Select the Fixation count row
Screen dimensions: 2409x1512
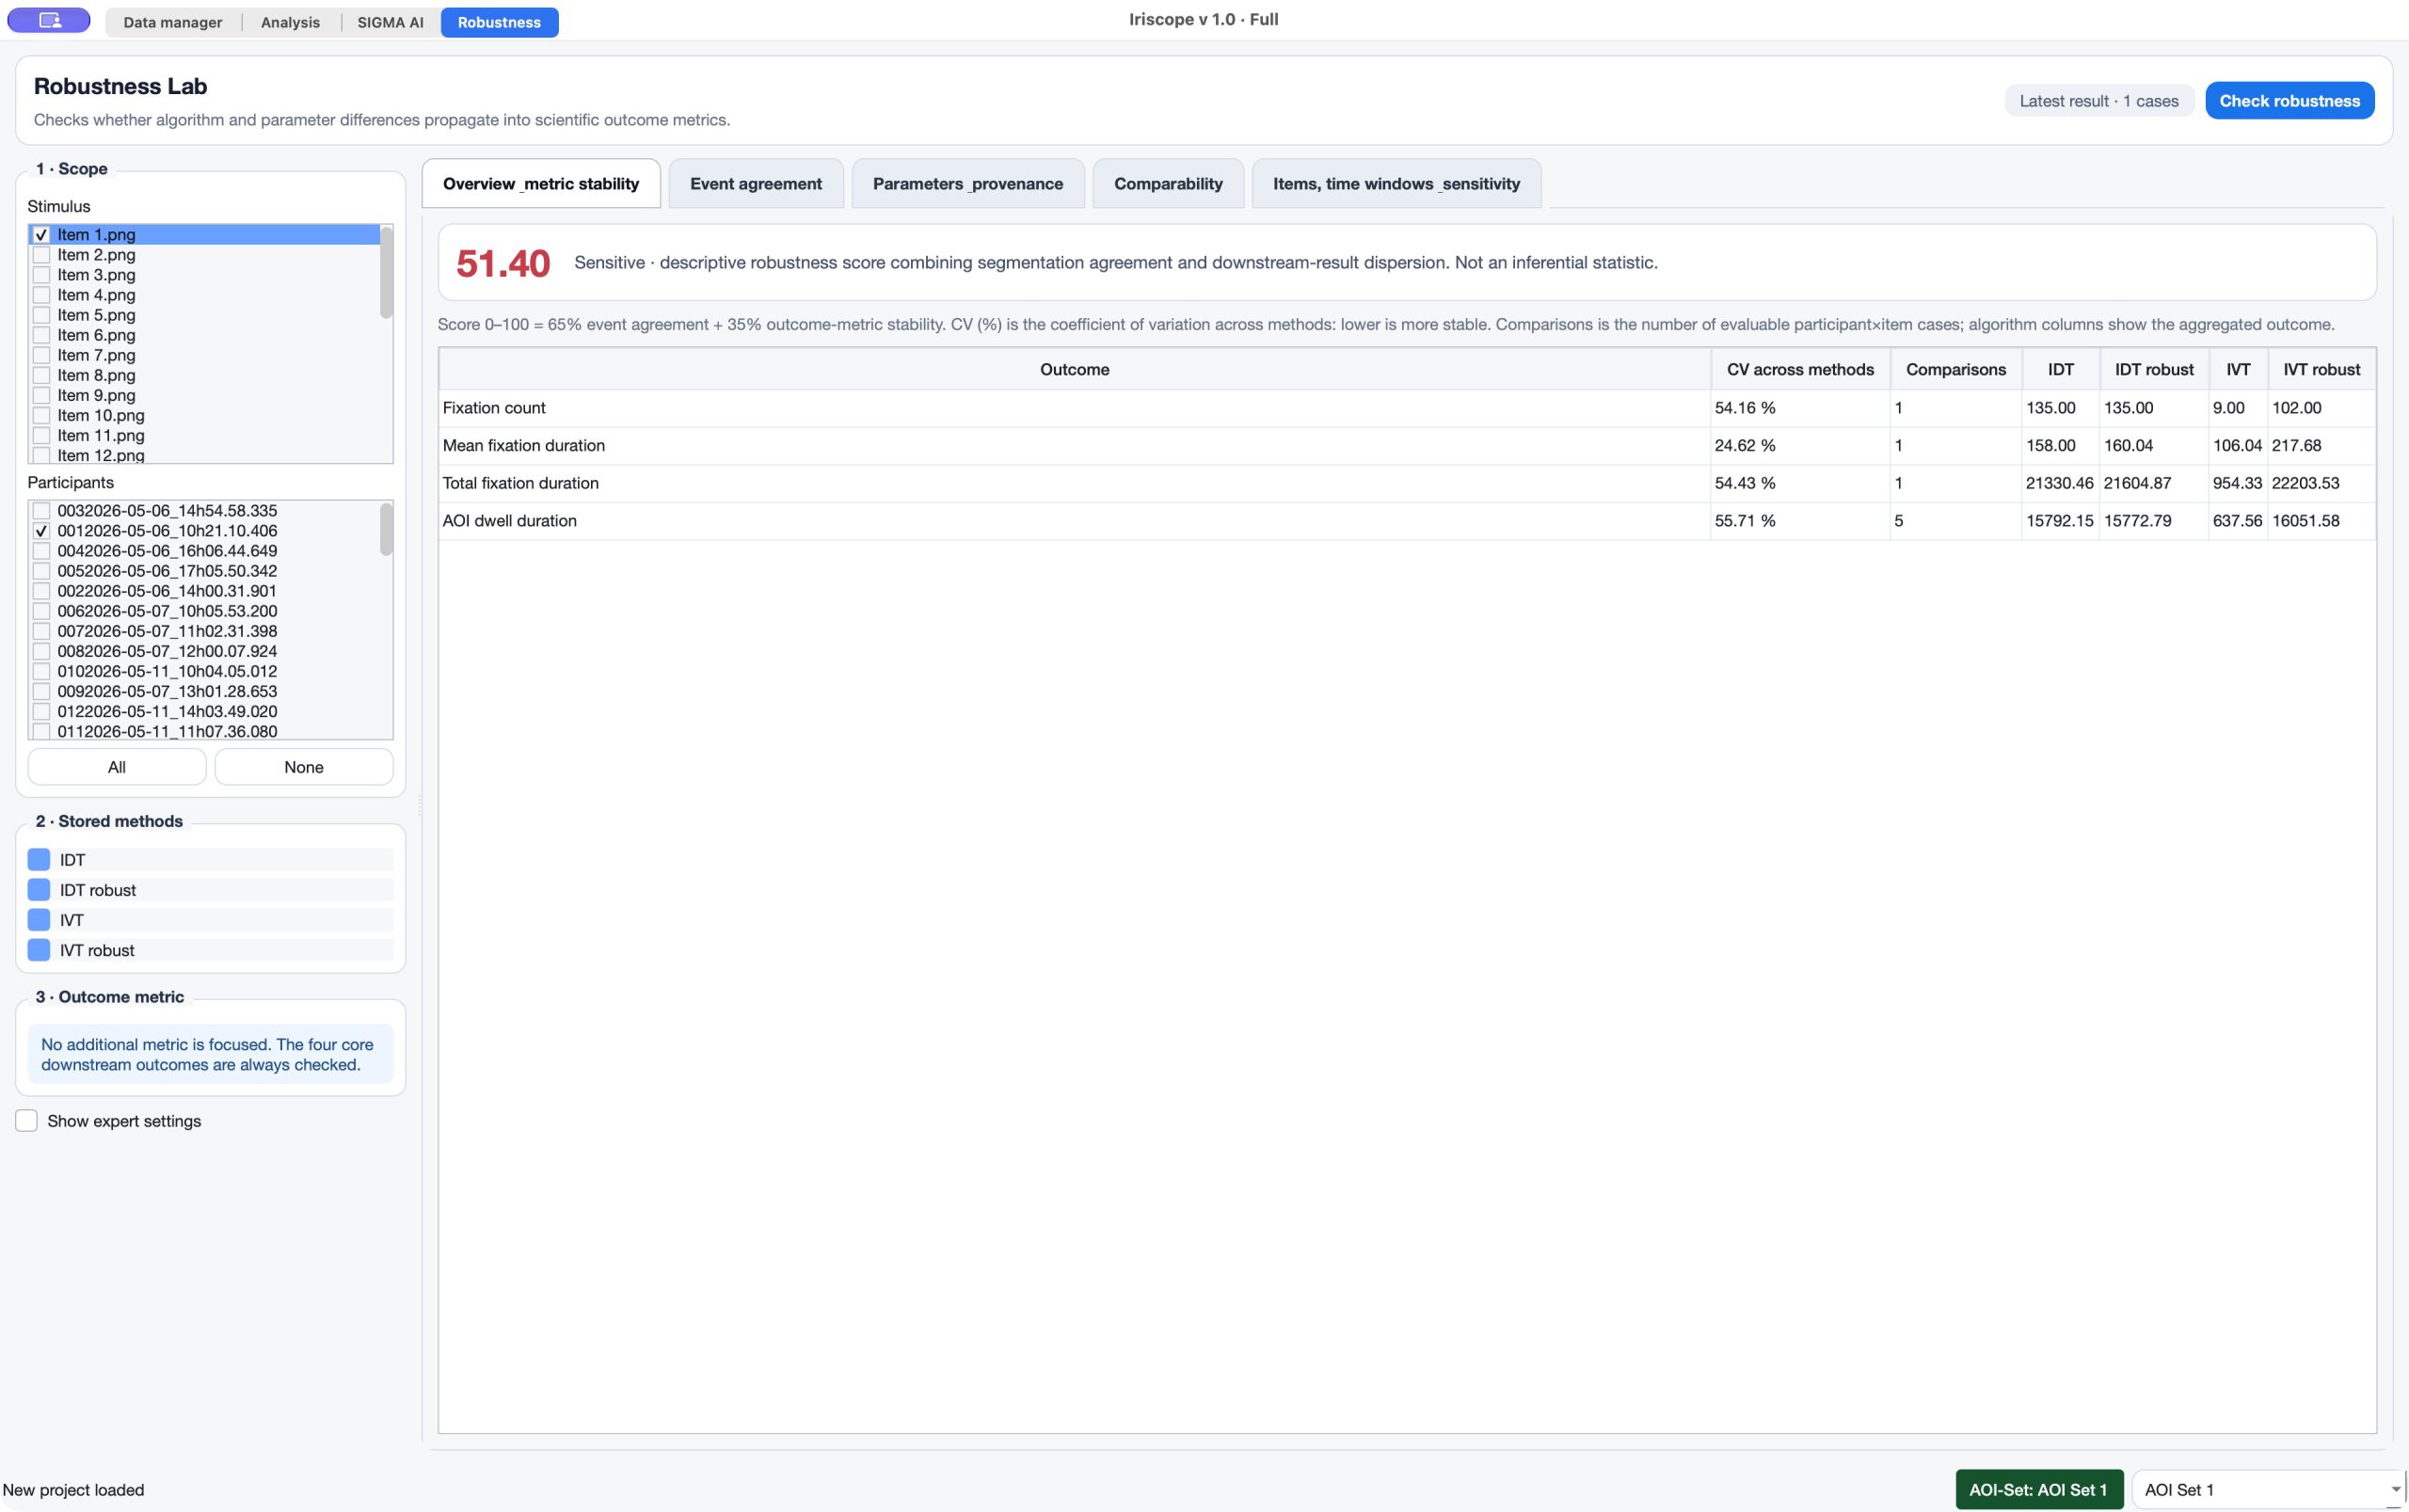[x=1407, y=408]
